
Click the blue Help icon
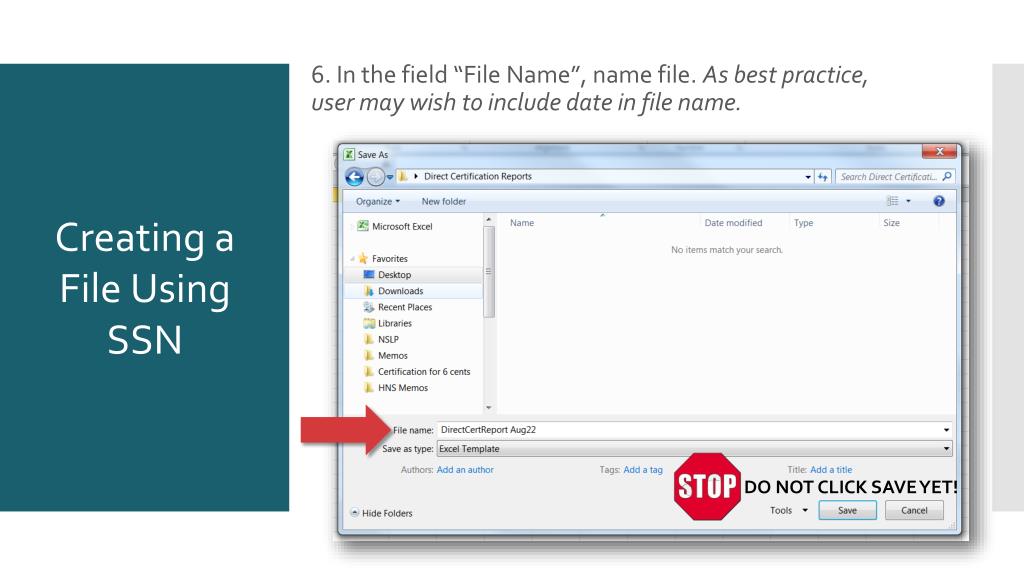coord(939,201)
